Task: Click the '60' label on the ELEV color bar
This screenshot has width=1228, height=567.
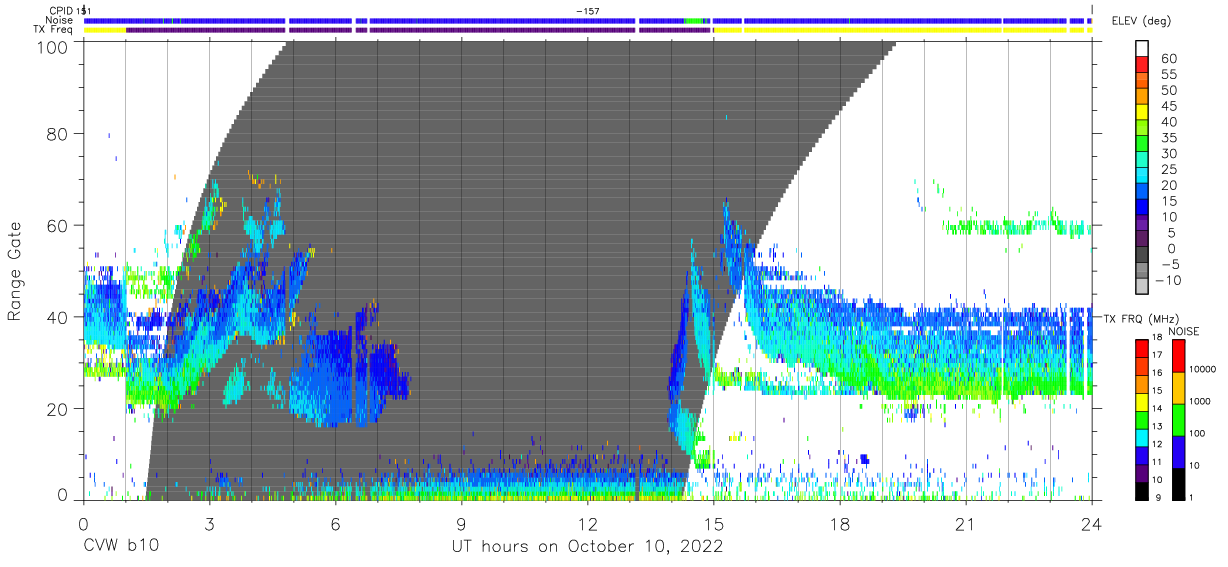Action: [1169, 59]
